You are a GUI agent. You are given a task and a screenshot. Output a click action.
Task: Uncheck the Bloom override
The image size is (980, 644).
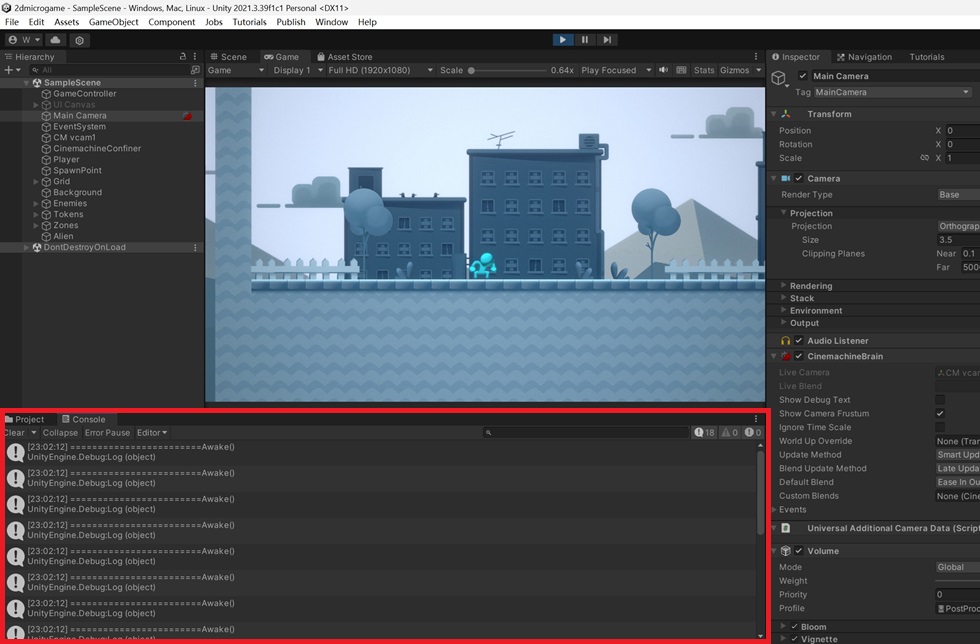(x=794, y=626)
